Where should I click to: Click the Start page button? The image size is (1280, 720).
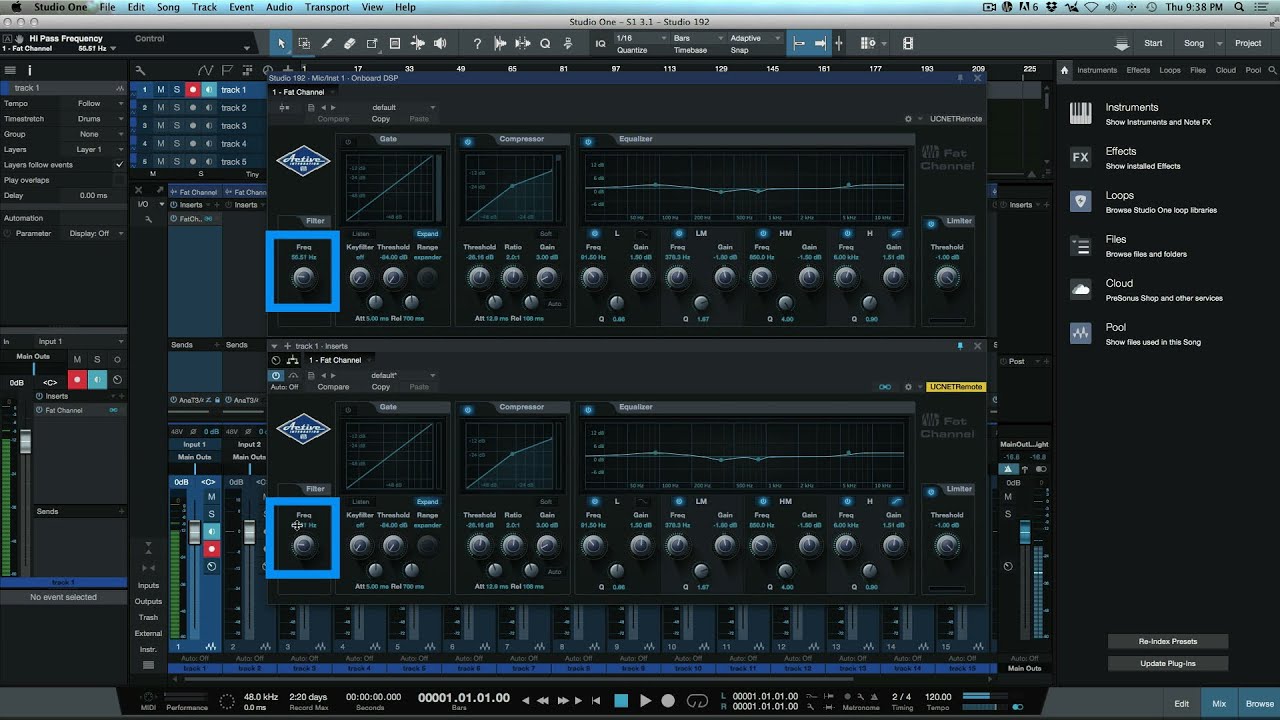point(1153,43)
